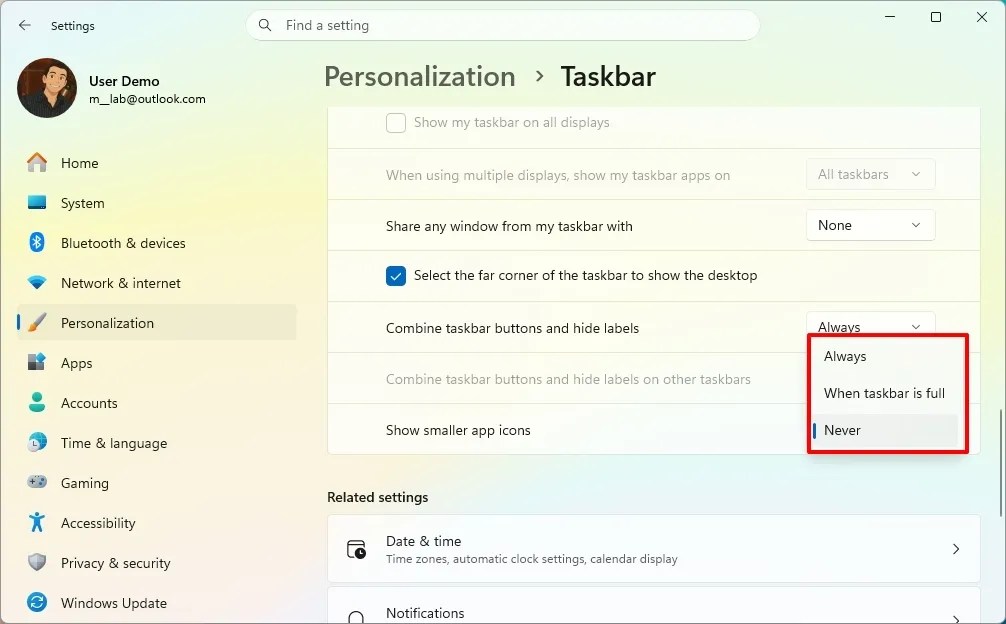Select the Gaming controller icon
This screenshot has height=624, width=1006.
[x=37, y=482]
